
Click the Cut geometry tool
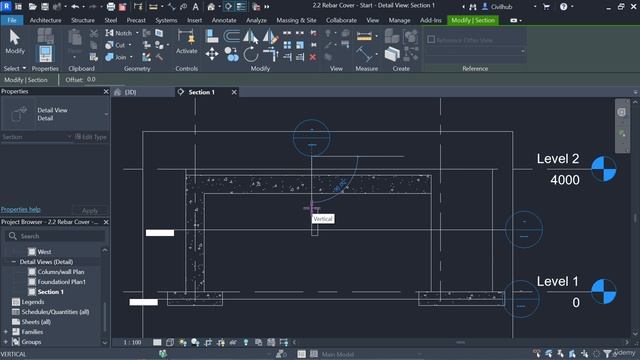click(x=116, y=45)
